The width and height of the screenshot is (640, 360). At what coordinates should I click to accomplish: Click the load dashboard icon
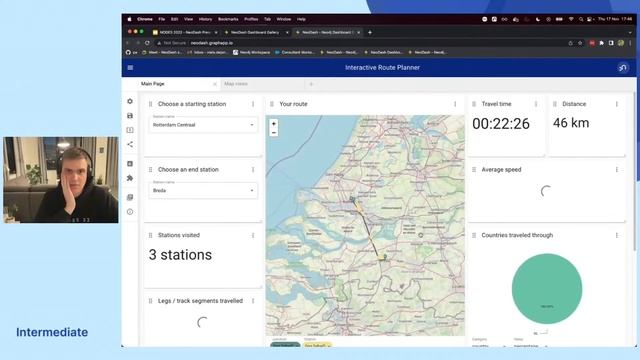(x=130, y=130)
